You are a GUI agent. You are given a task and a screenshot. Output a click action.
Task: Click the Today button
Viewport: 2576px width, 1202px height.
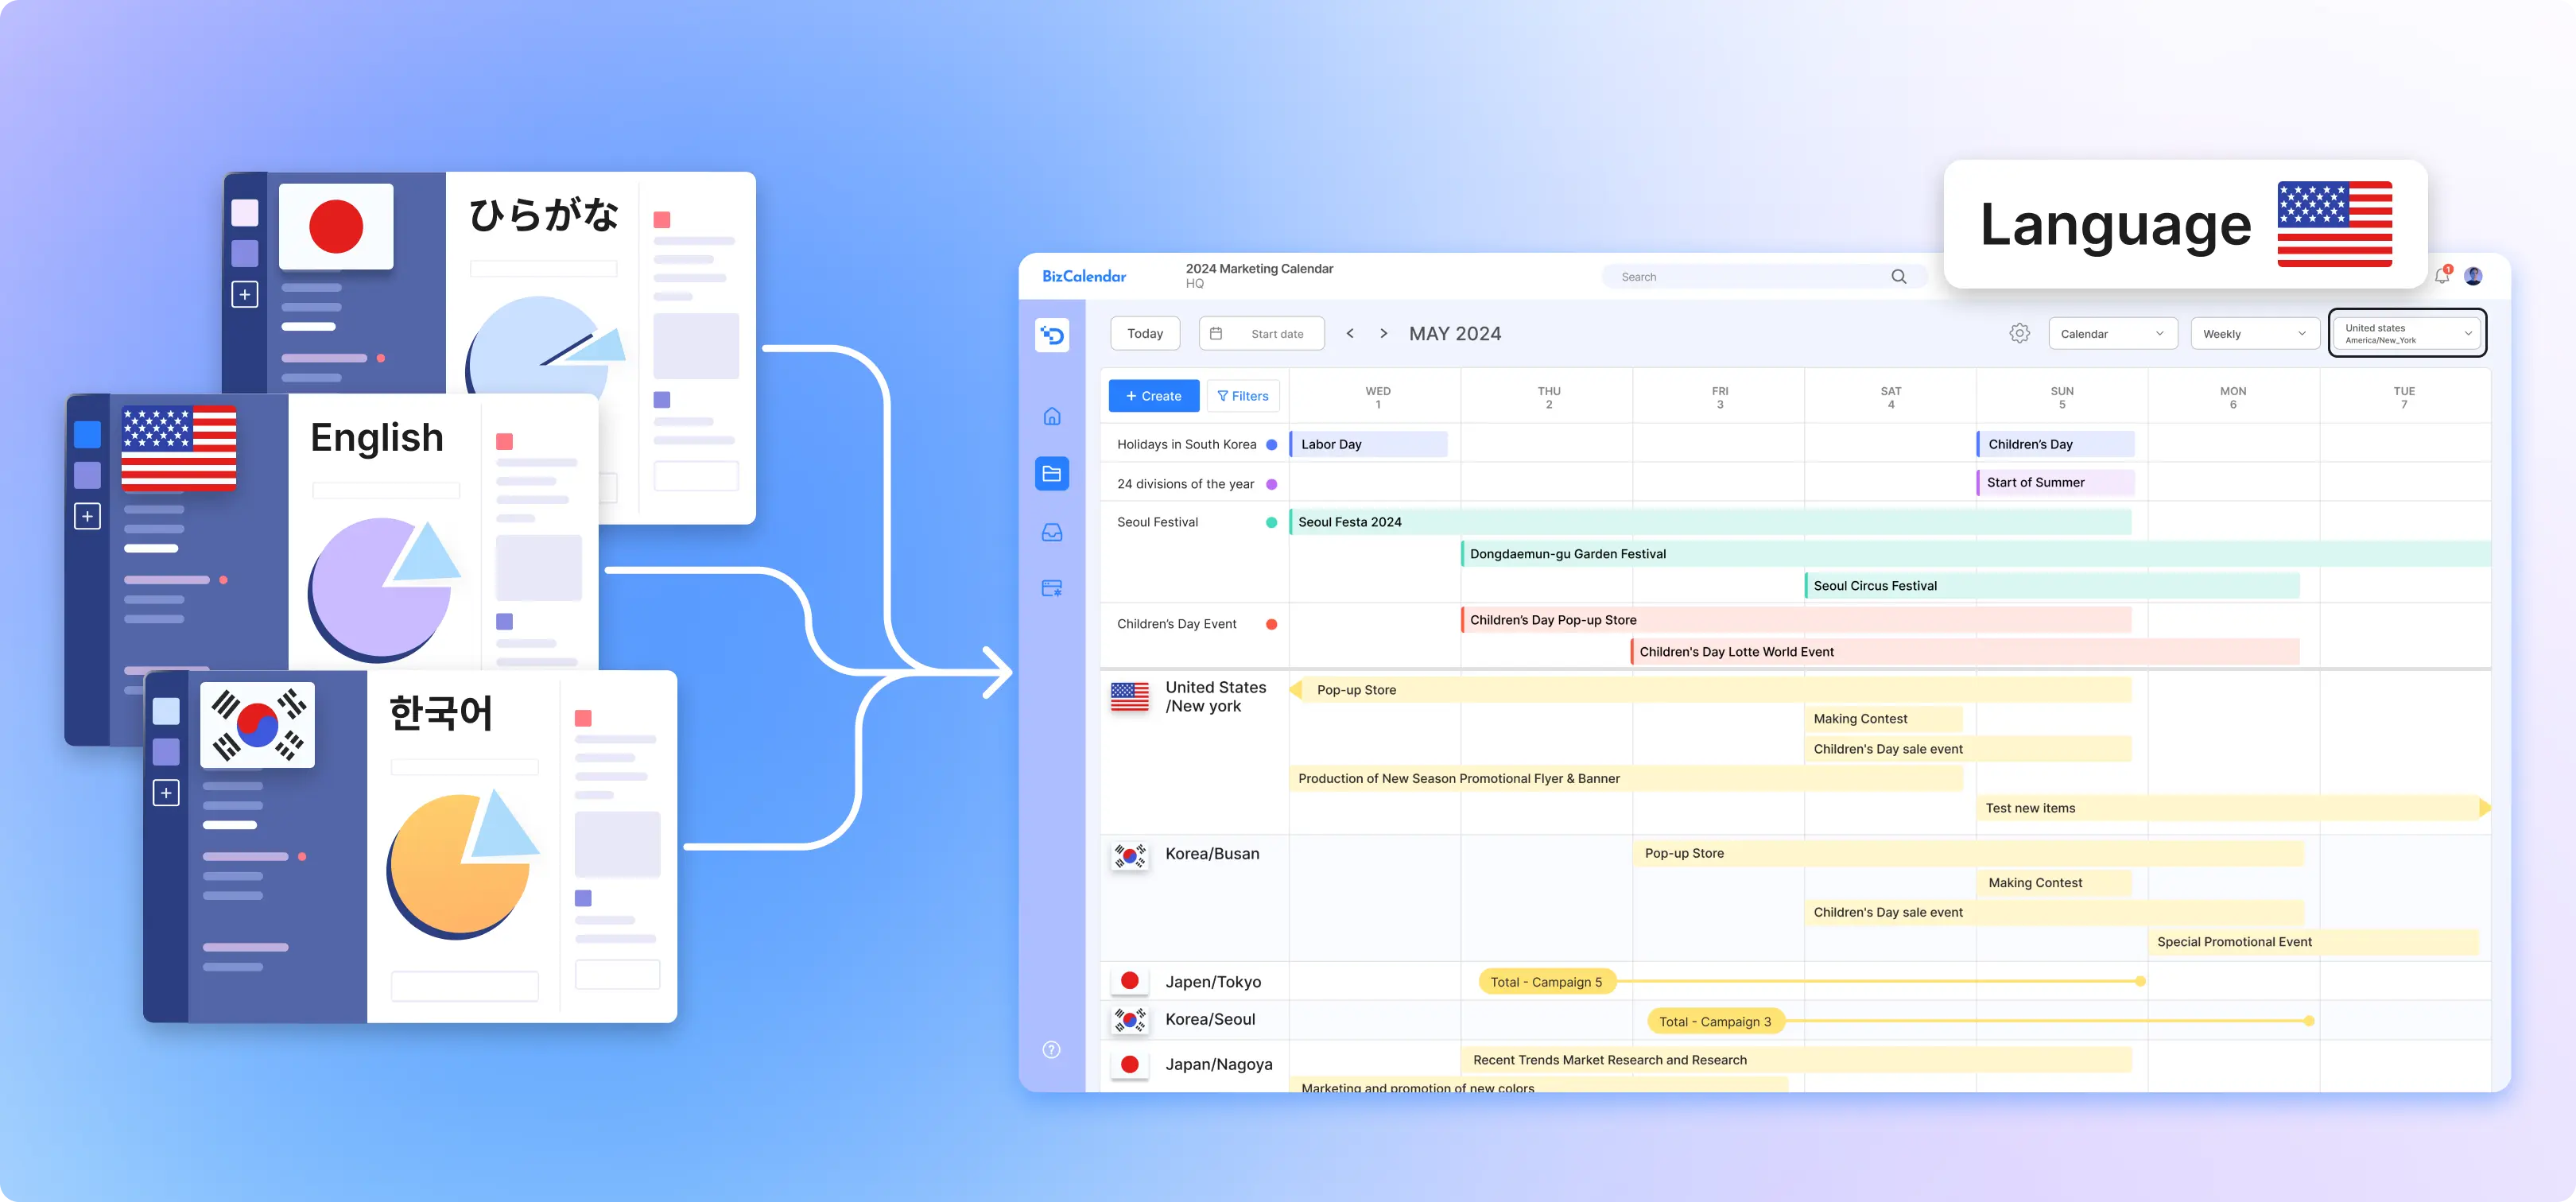(x=1144, y=333)
